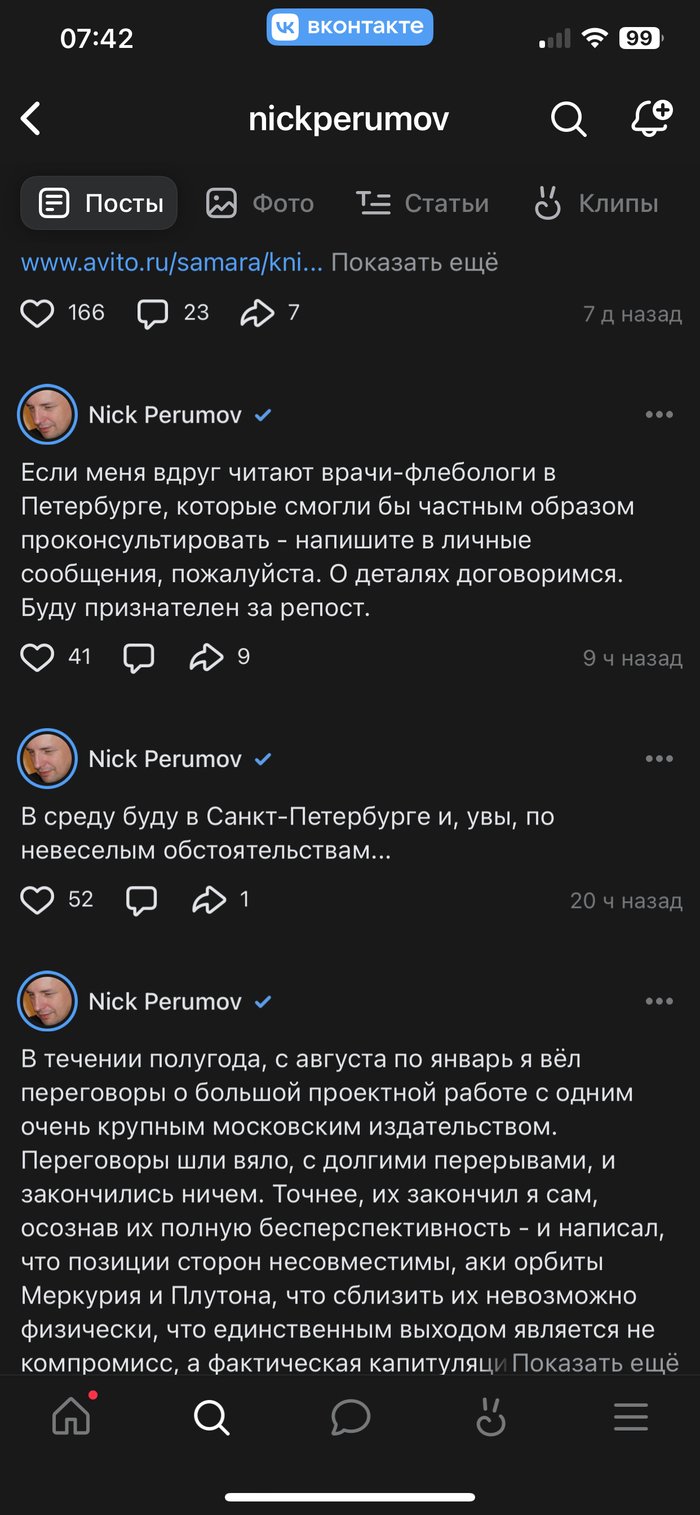Screen dimensions: 700x1515
Task: Tap the home indicator bar at bottom
Action: click(350, 1497)
